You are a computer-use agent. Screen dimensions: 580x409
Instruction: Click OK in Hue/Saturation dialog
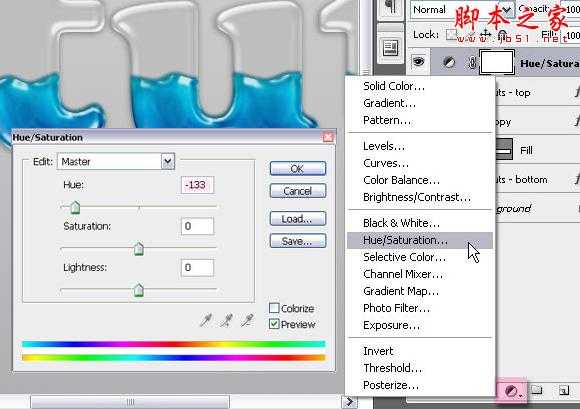tap(298, 169)
